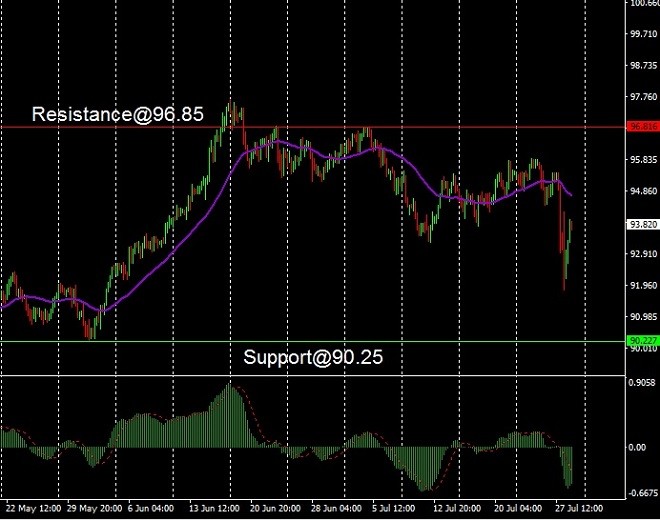Select the red 96.816 resistance price tag
Screen dimensions: 660x521
[x=643, y=126]
